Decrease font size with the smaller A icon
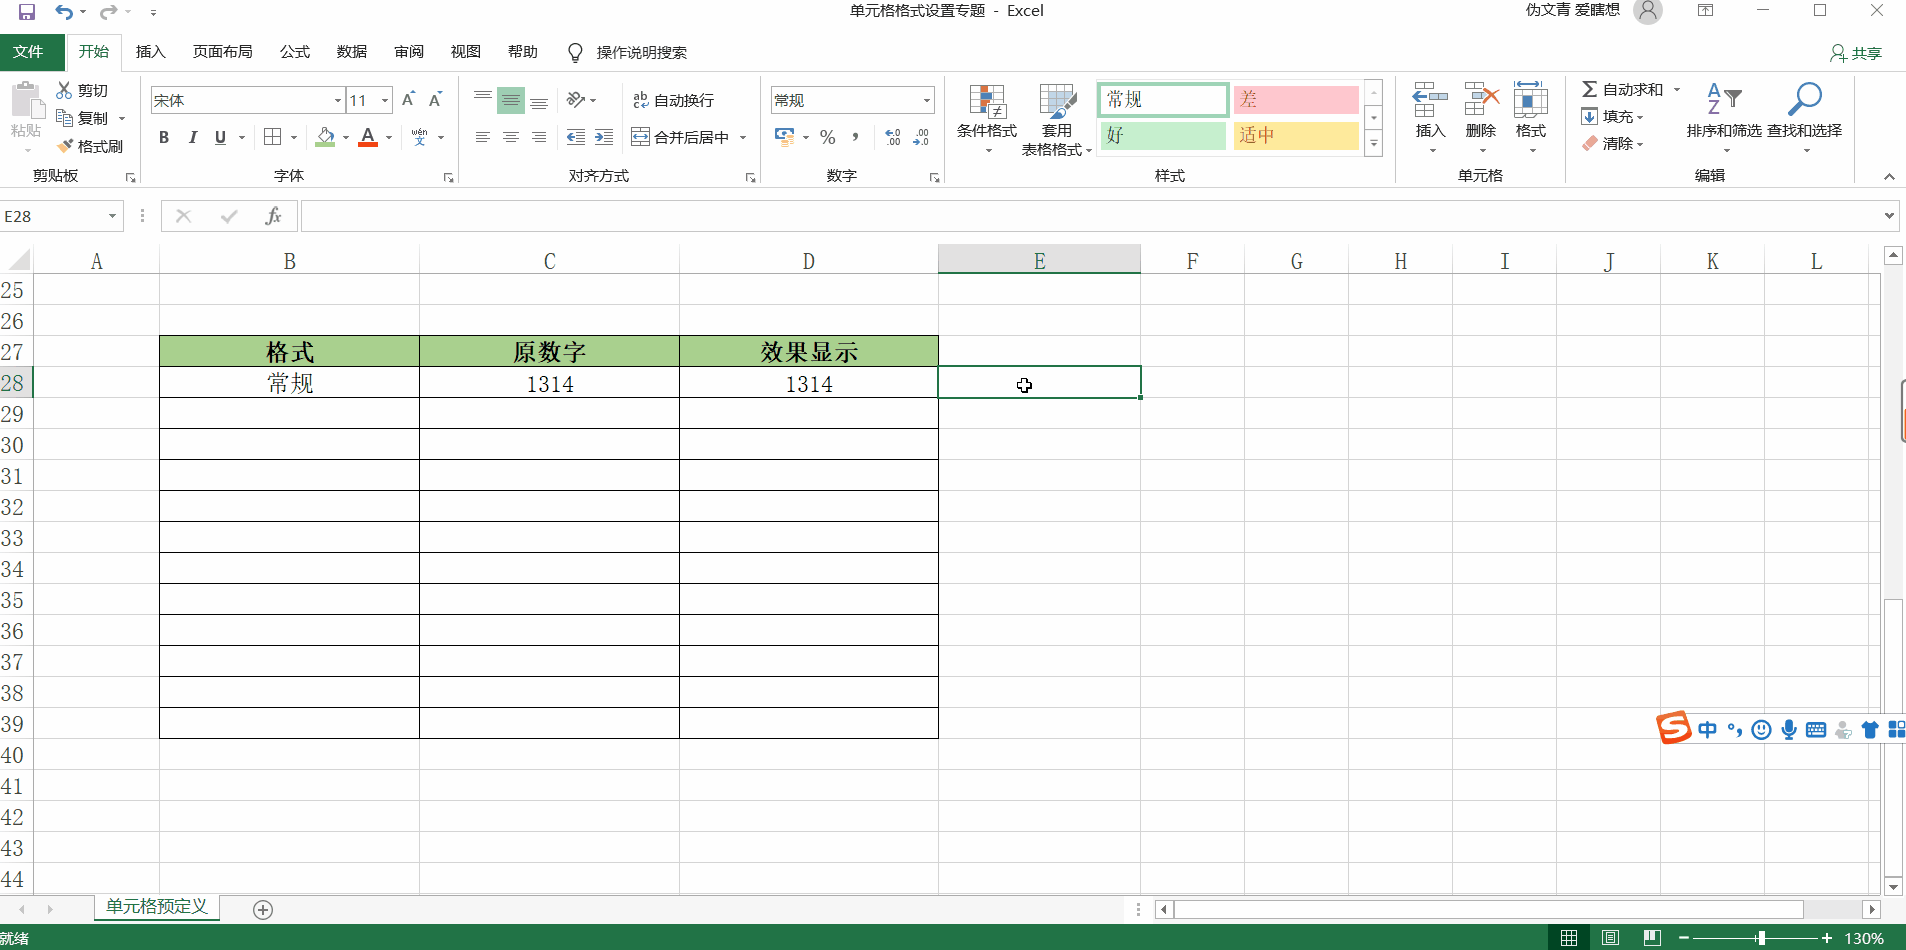Viewport: 1906px width, 950px height. tap(435, 100)
